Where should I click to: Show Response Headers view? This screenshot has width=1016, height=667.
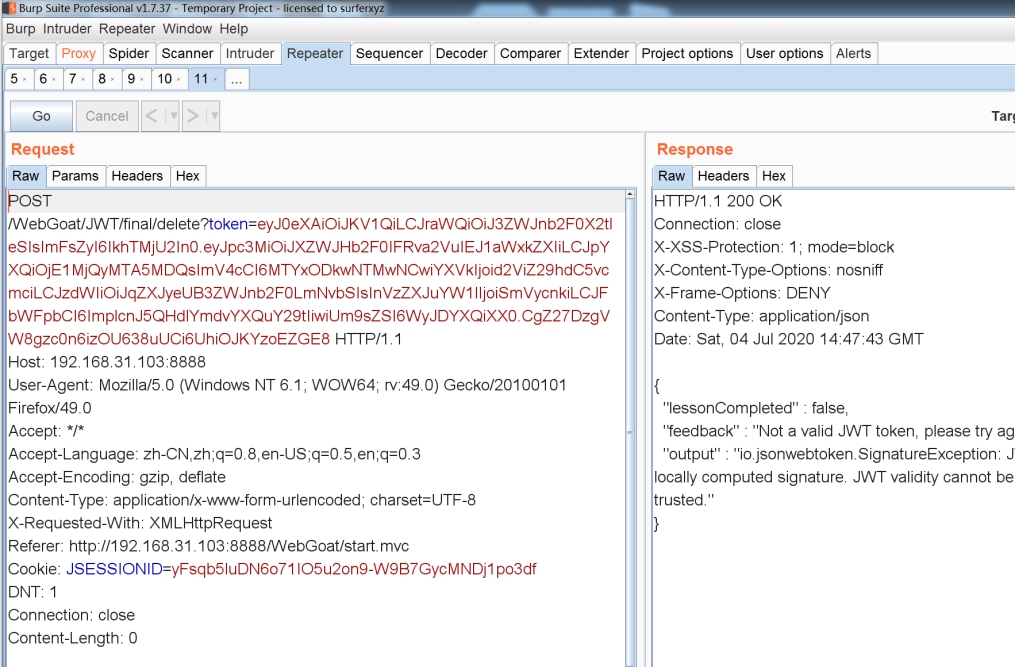click(724, 176)
